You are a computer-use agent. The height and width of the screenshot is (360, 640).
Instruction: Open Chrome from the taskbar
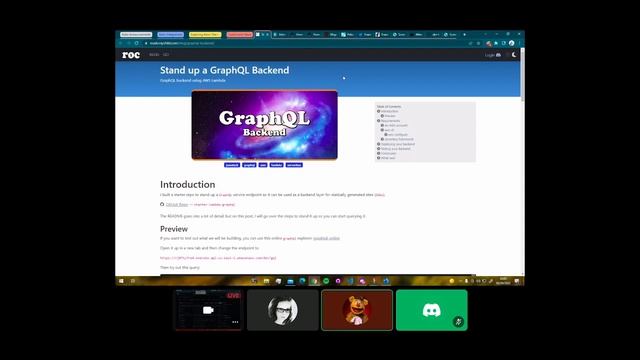point(314,281)
